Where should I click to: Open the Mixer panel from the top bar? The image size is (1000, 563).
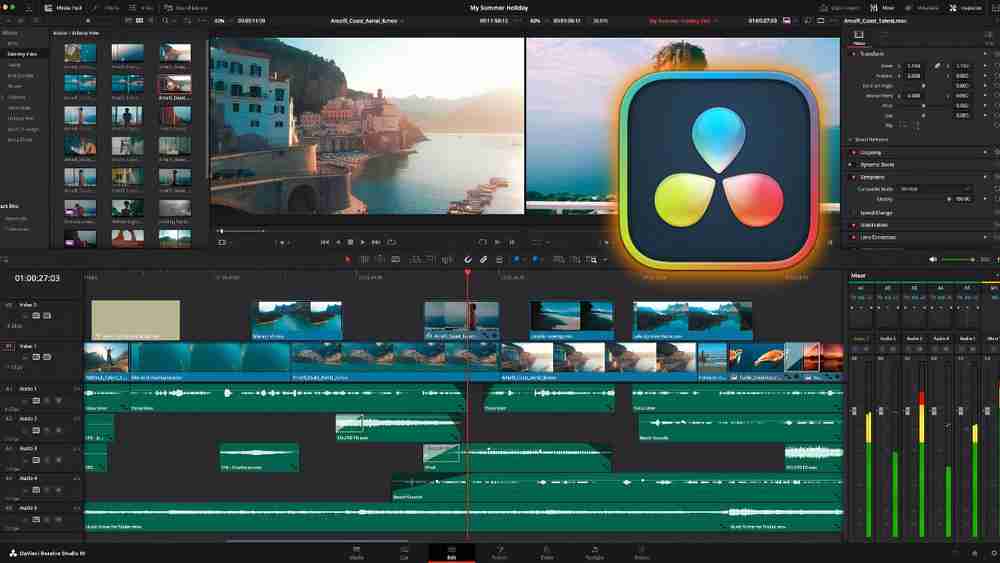click(883, 8)
